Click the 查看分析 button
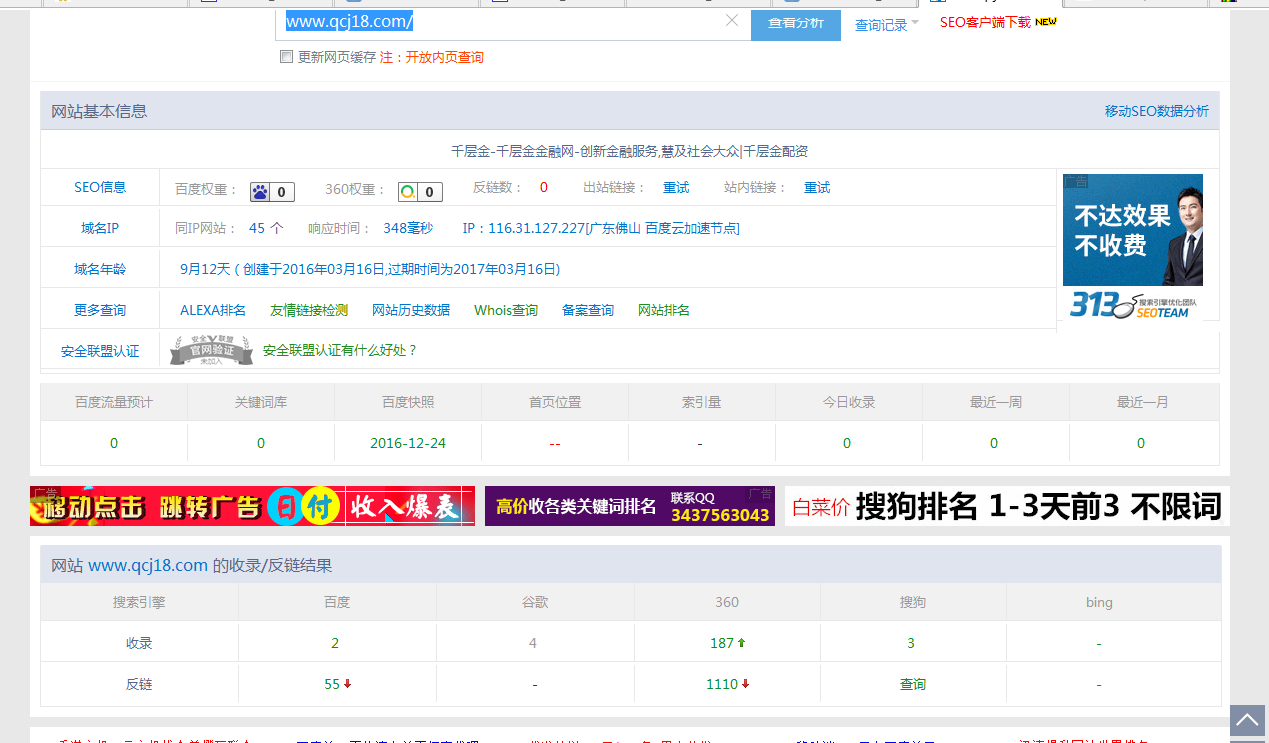This screenshot has width=1269, height=743. click(x=796, y=23)
